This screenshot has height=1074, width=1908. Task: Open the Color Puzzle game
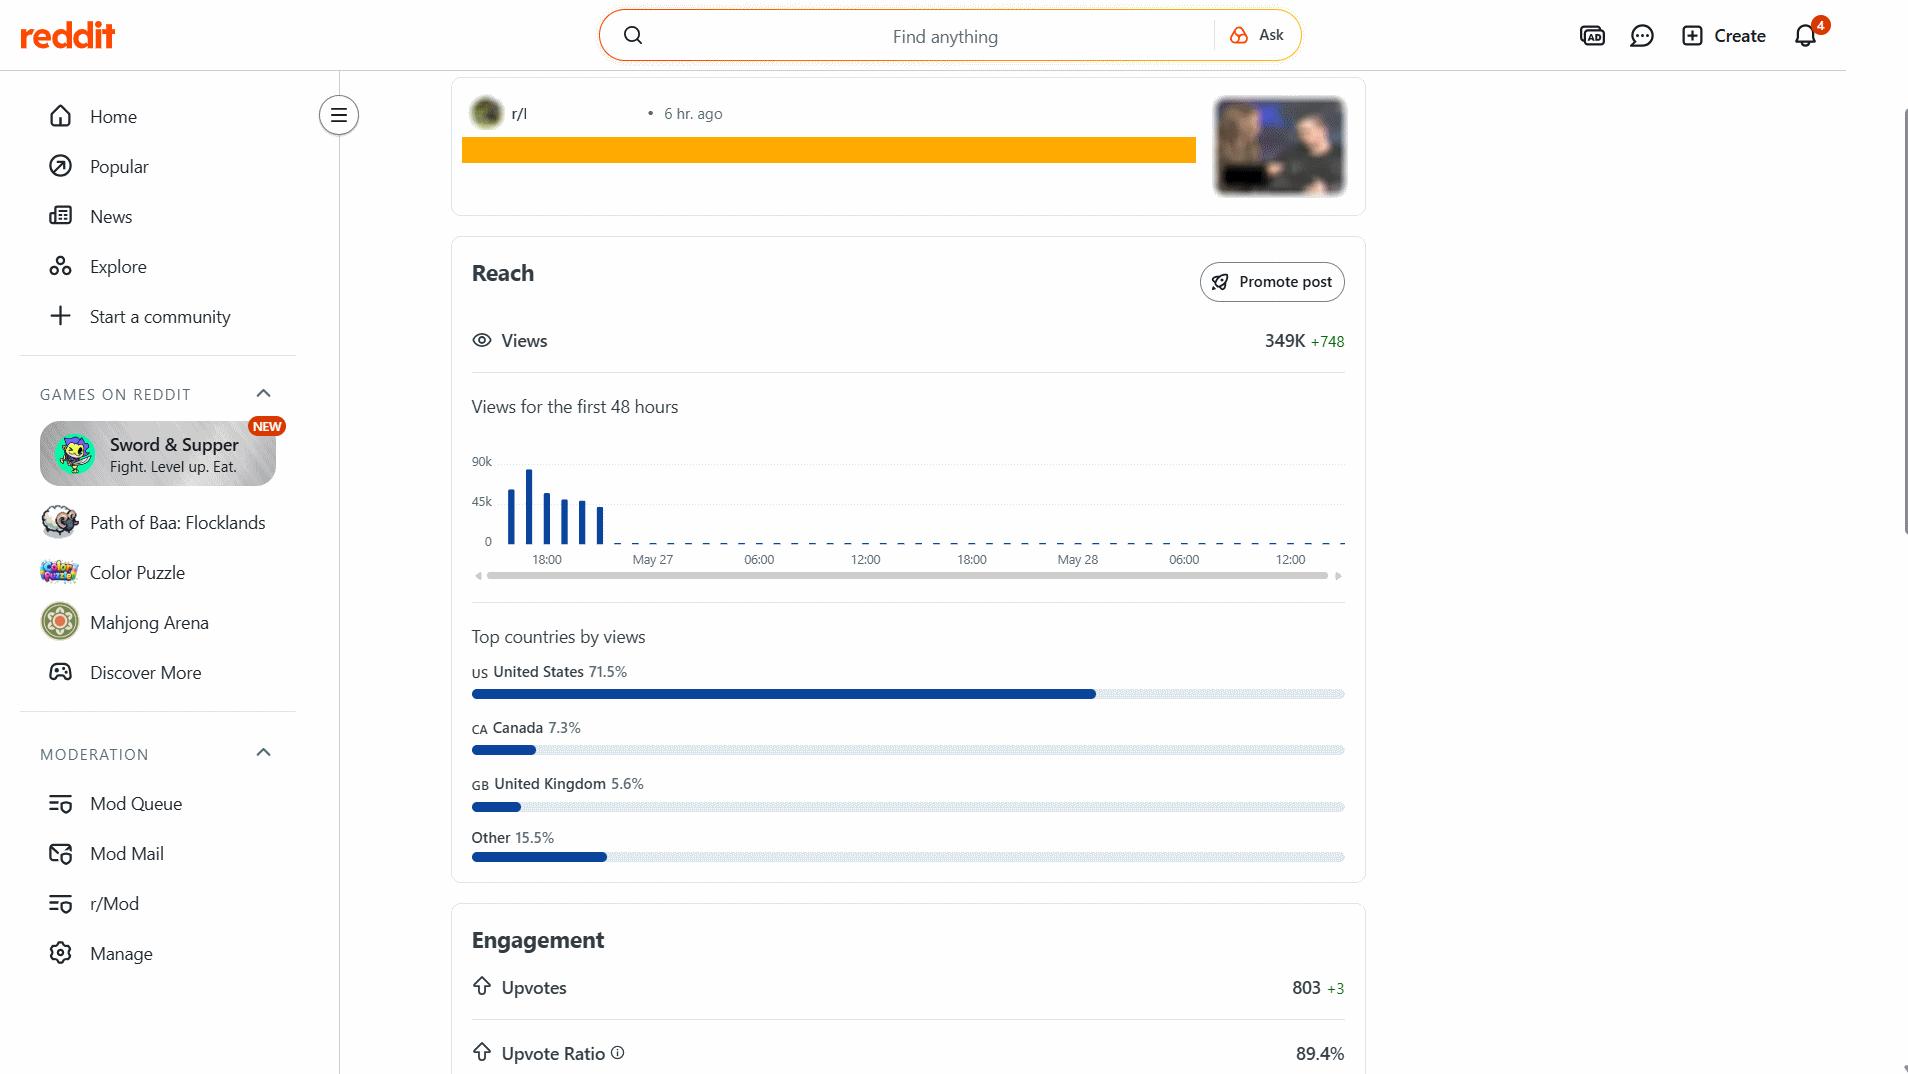click(158, 572)
